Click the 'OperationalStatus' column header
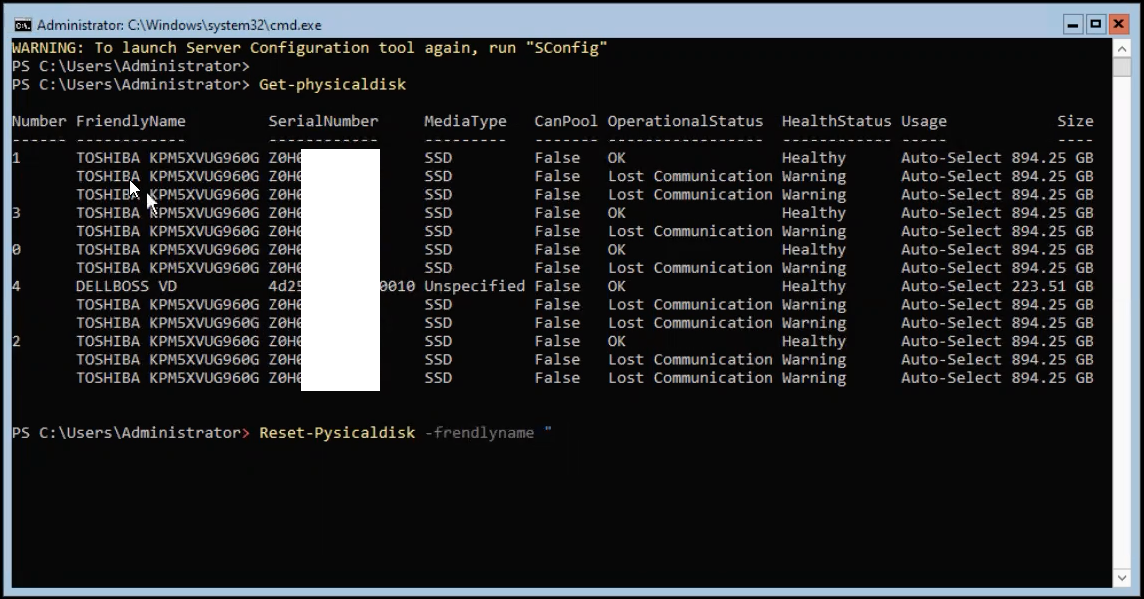The image size is (1144, 599). pyautogui.click(x=685, y=121)
